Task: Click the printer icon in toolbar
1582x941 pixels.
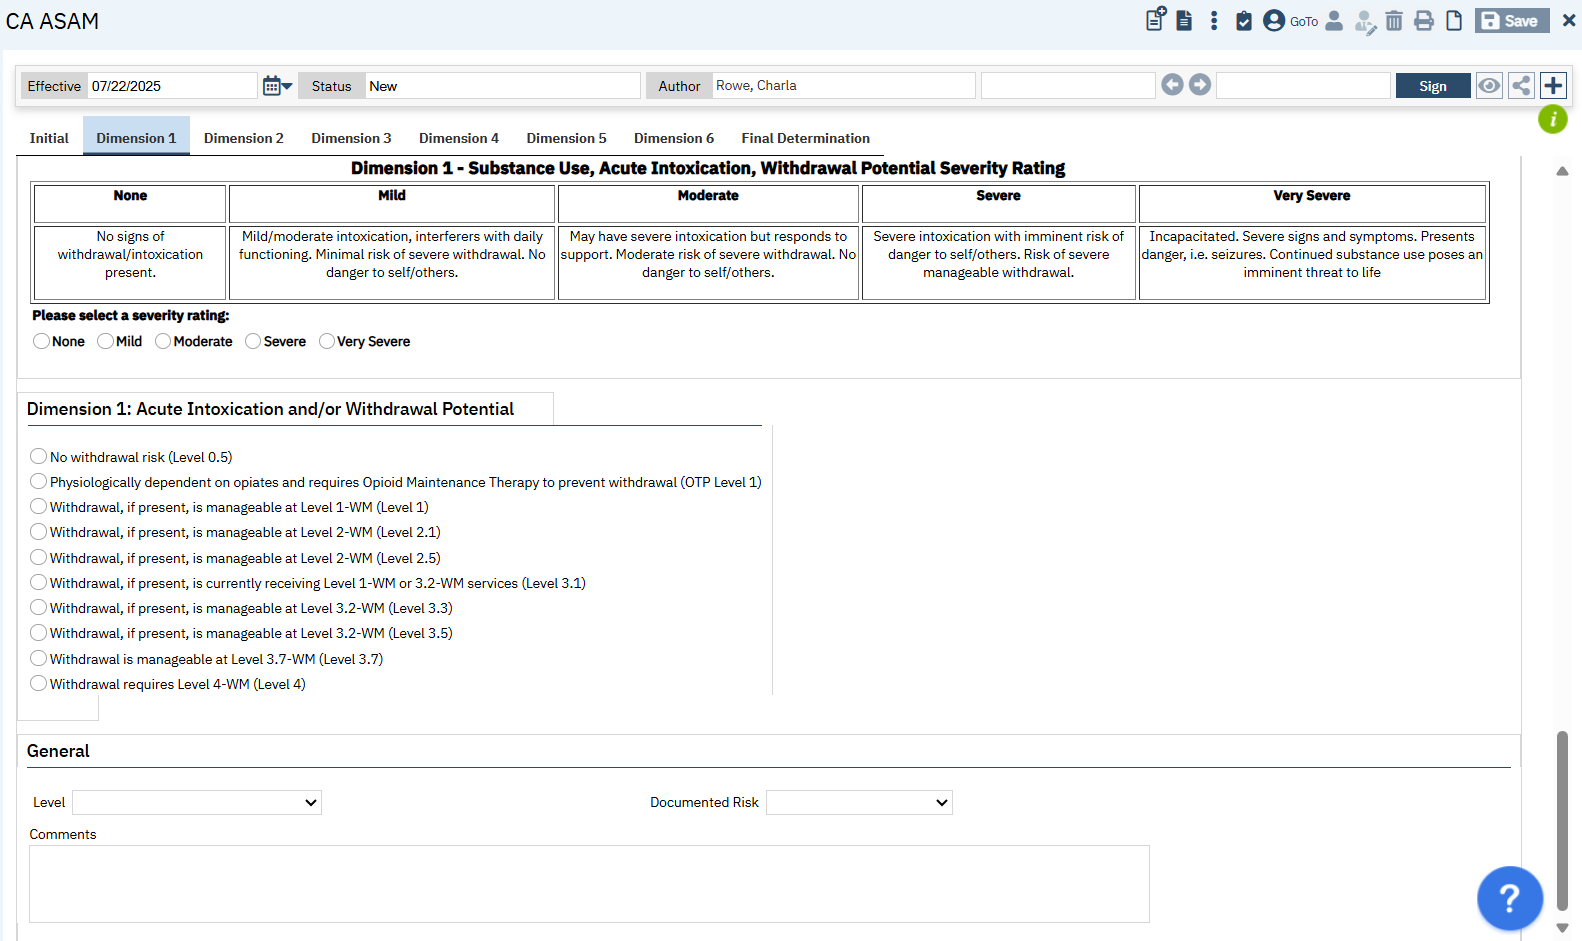Action: [1424, 21]
